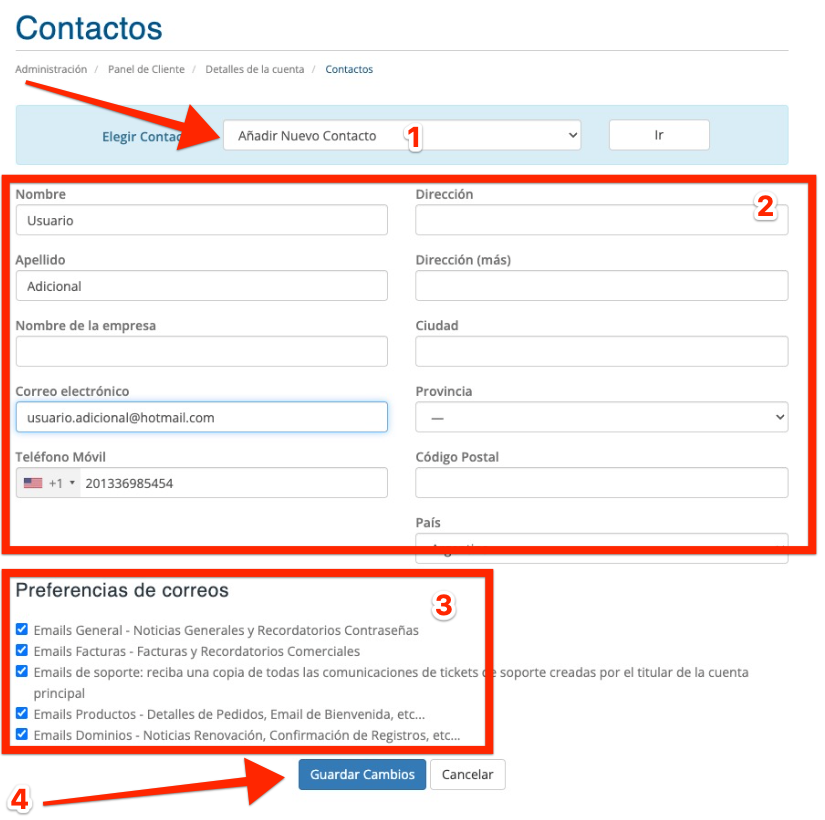This screenshot has height=820, width=825.
Task: Click the US flag country code icon
Action: [33, 483]
